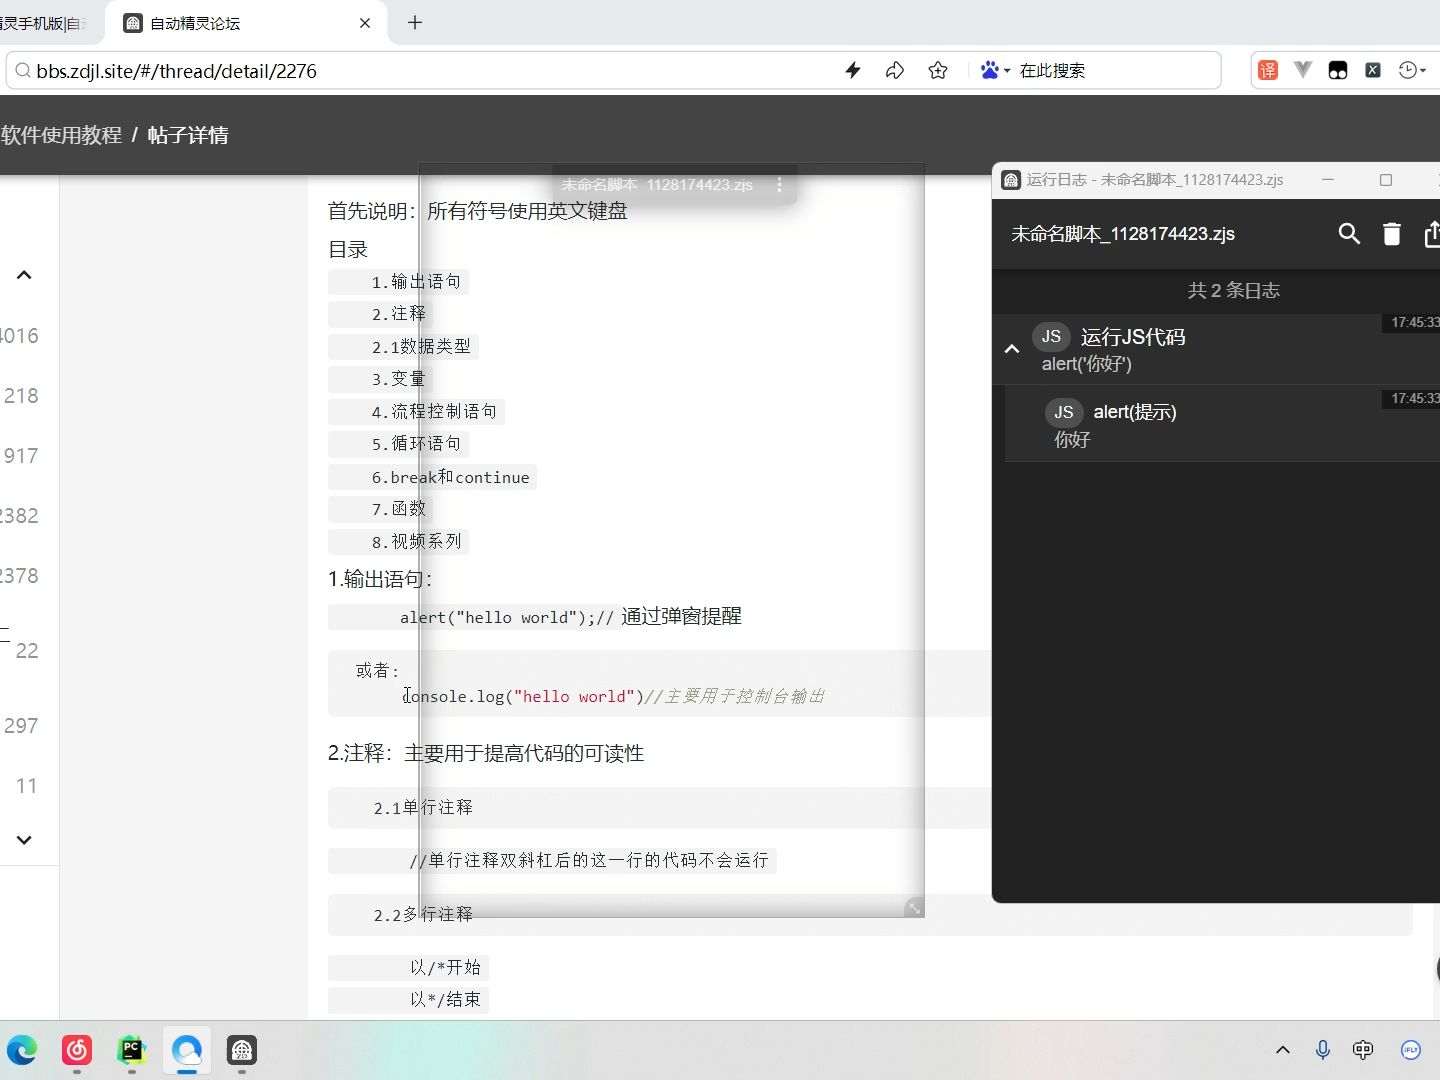The height and width of the screenshot is (1080, 1440).
Task: Click the alert("hello world") code line
Action: pyautogui.click(x=505, y=617)
